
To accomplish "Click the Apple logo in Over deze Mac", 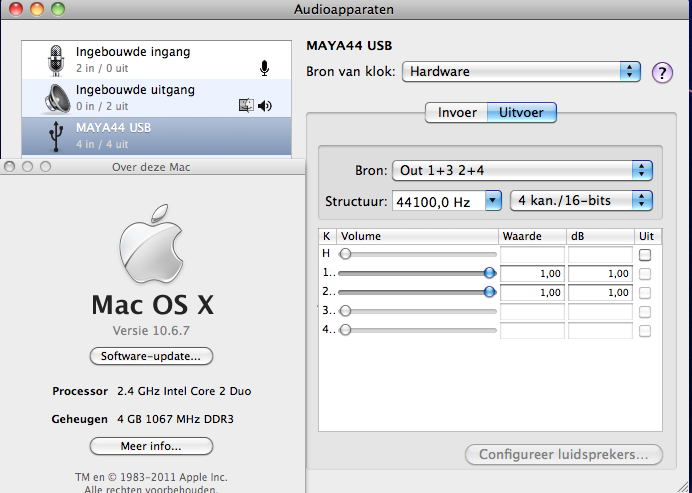I will point(151,243).
